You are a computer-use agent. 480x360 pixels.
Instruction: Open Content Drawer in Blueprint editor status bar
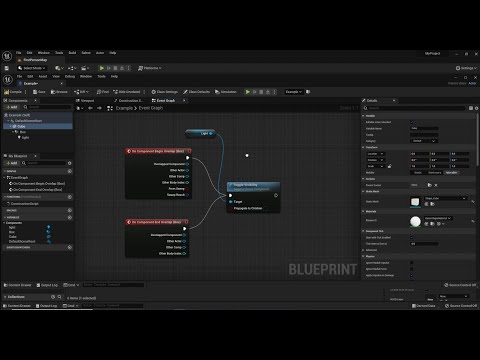(x=17, y=285)
